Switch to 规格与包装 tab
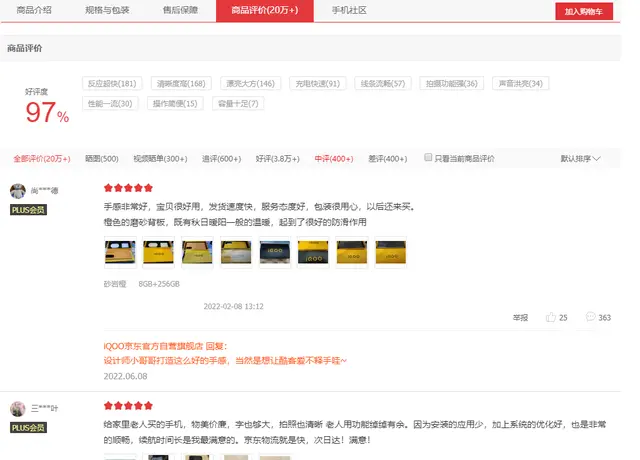The image size is (640, 460). point(107,10)
